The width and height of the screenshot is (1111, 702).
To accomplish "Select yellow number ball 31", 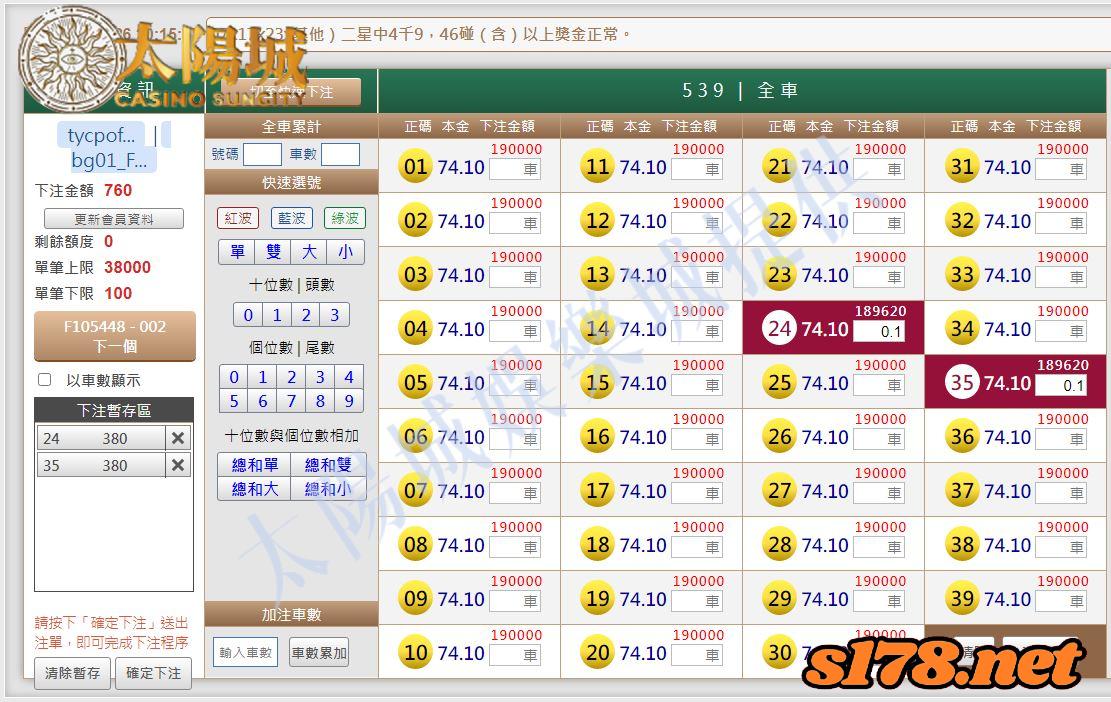I will click(x=962, y=166).
